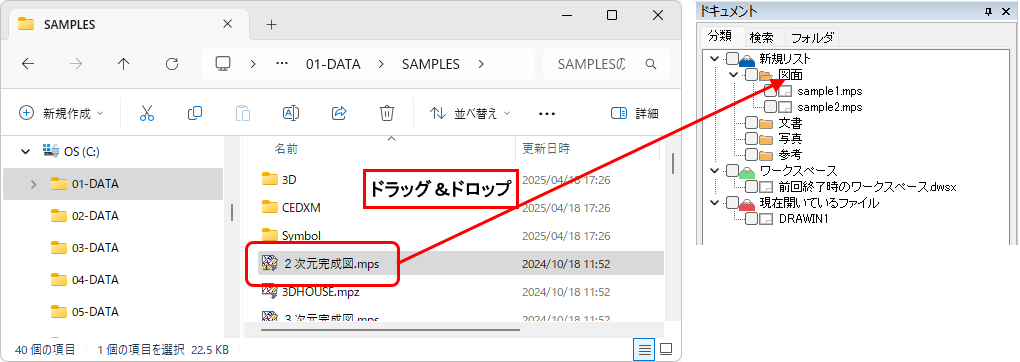
Task: Sort by the 更新日時 column header
Action: click(x=546, y=149)
